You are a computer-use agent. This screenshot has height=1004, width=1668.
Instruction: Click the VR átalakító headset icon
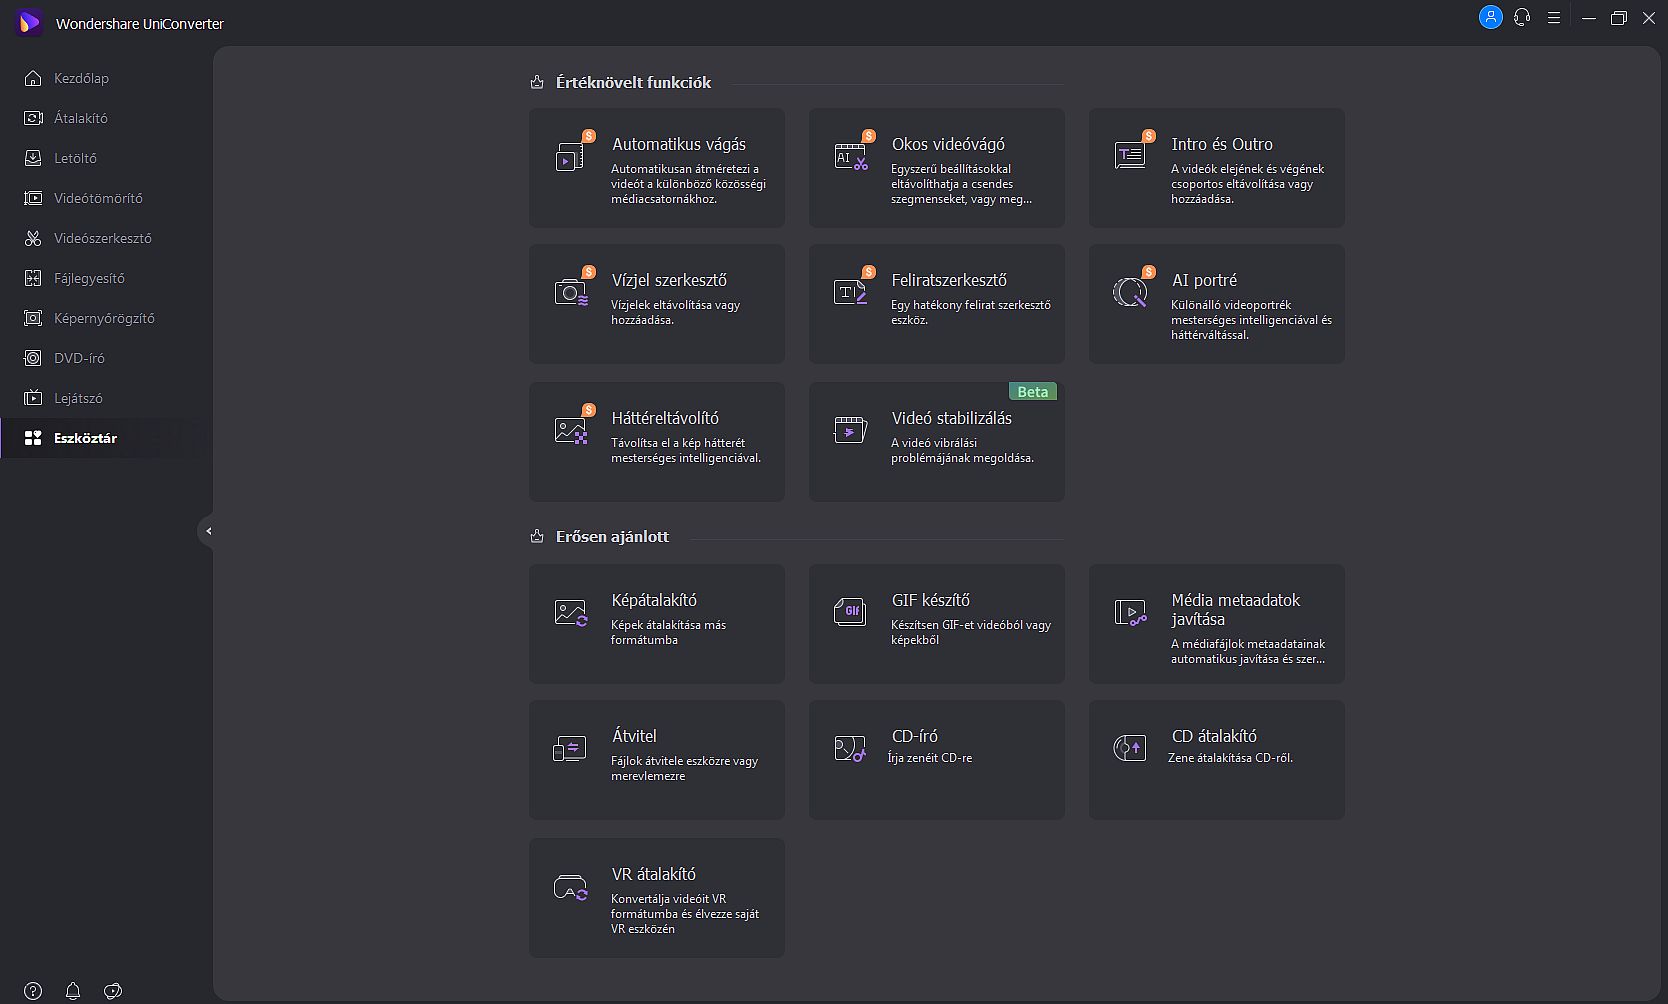click(570, 887)
